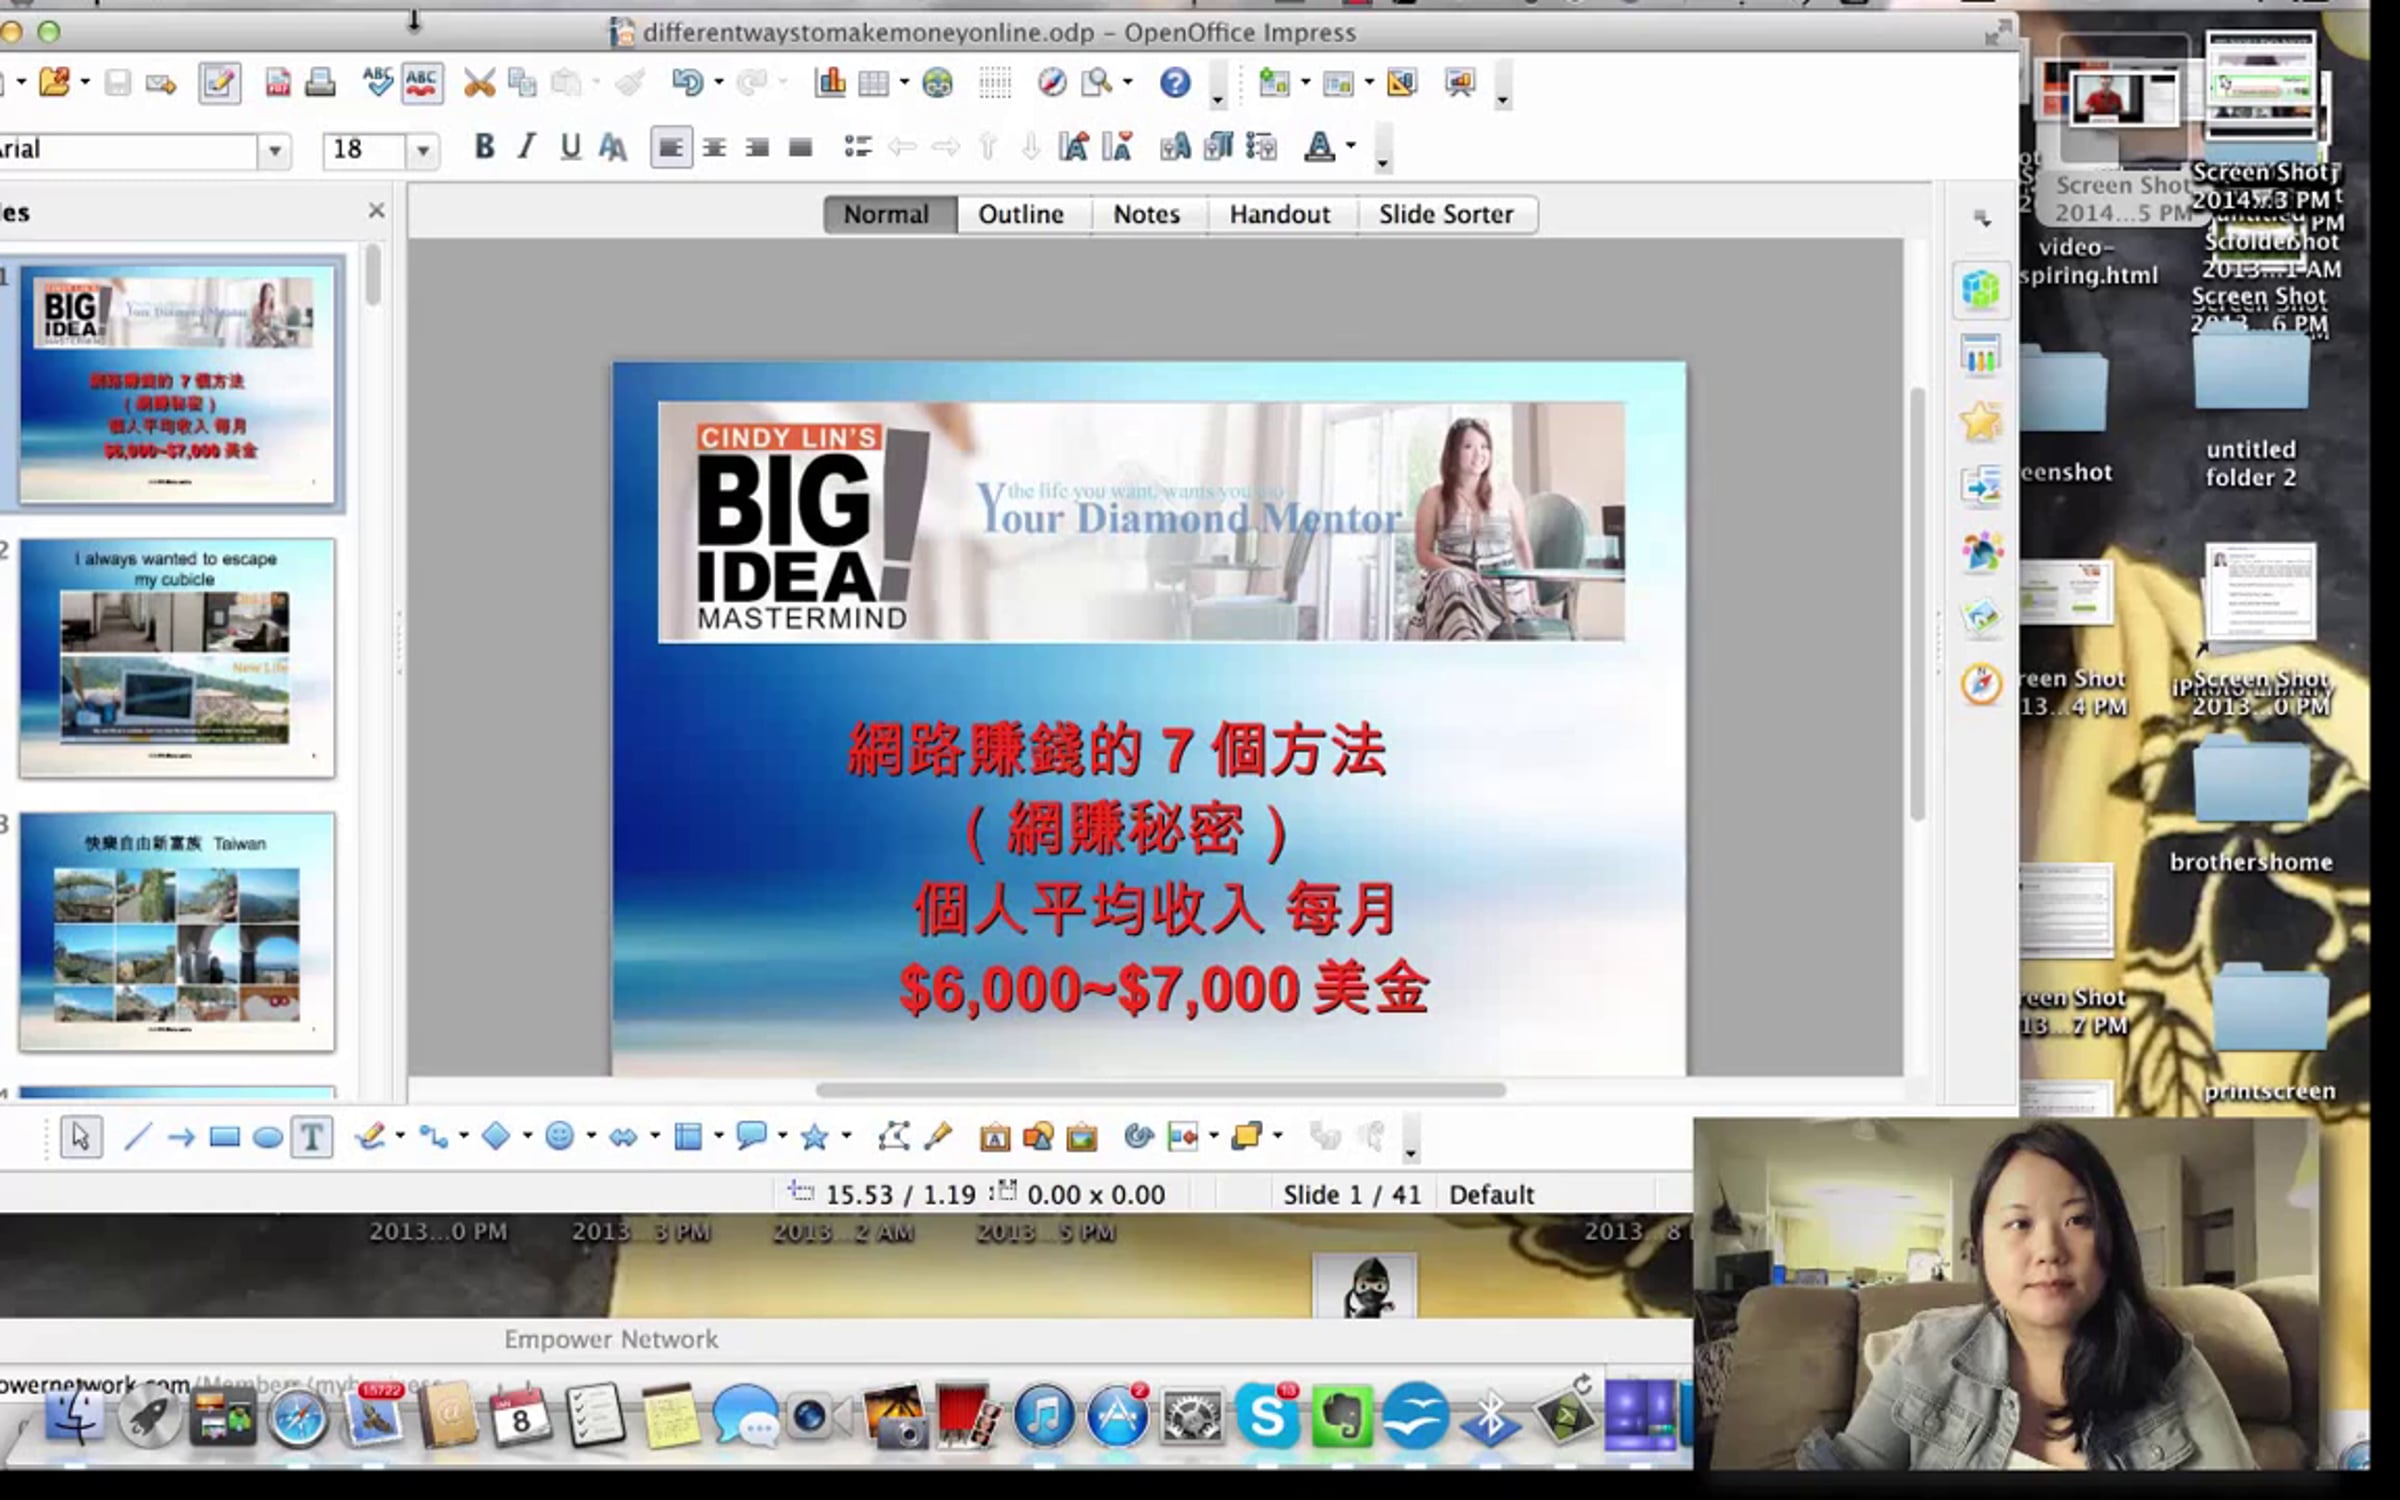Select the Ellipse drawing tool
Image resolution: width=2400 pixels, height=1500 pixels.
click(x=267, y=1138)
